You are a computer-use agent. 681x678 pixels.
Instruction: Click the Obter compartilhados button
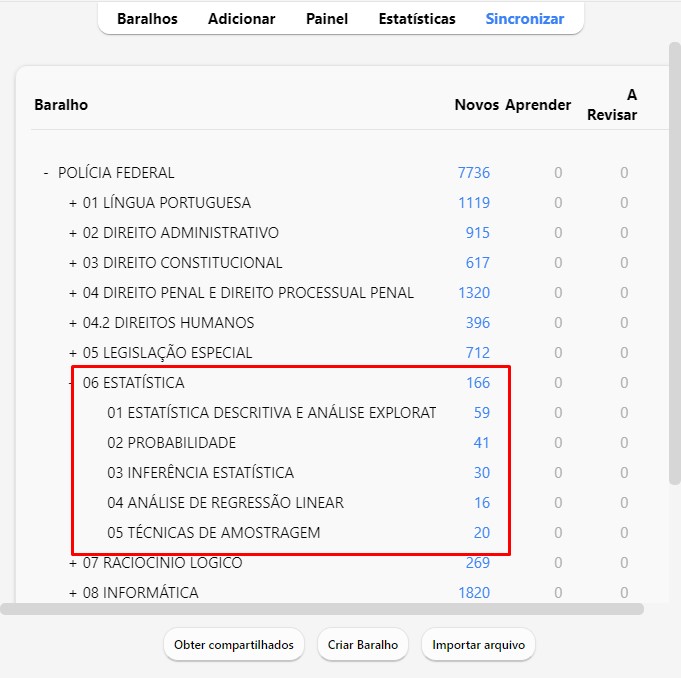(x=234, y=645)
